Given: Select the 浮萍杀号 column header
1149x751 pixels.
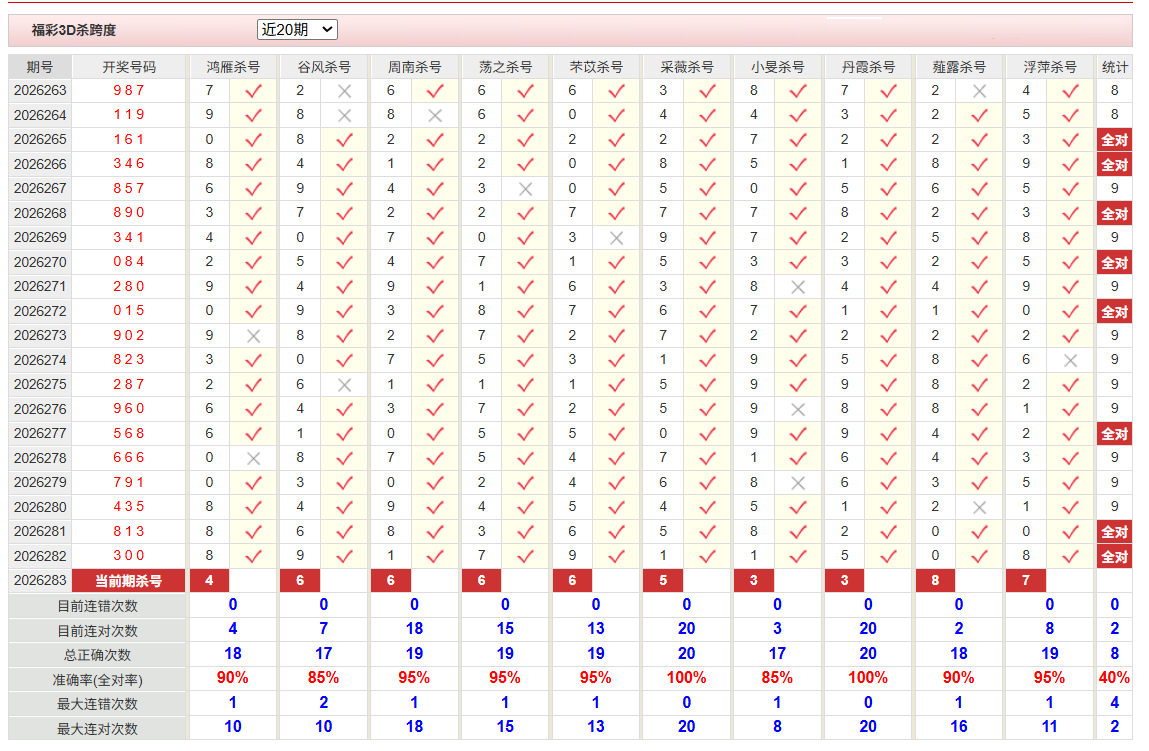Looking at the screenshot, I should (x=1049, y=67).
